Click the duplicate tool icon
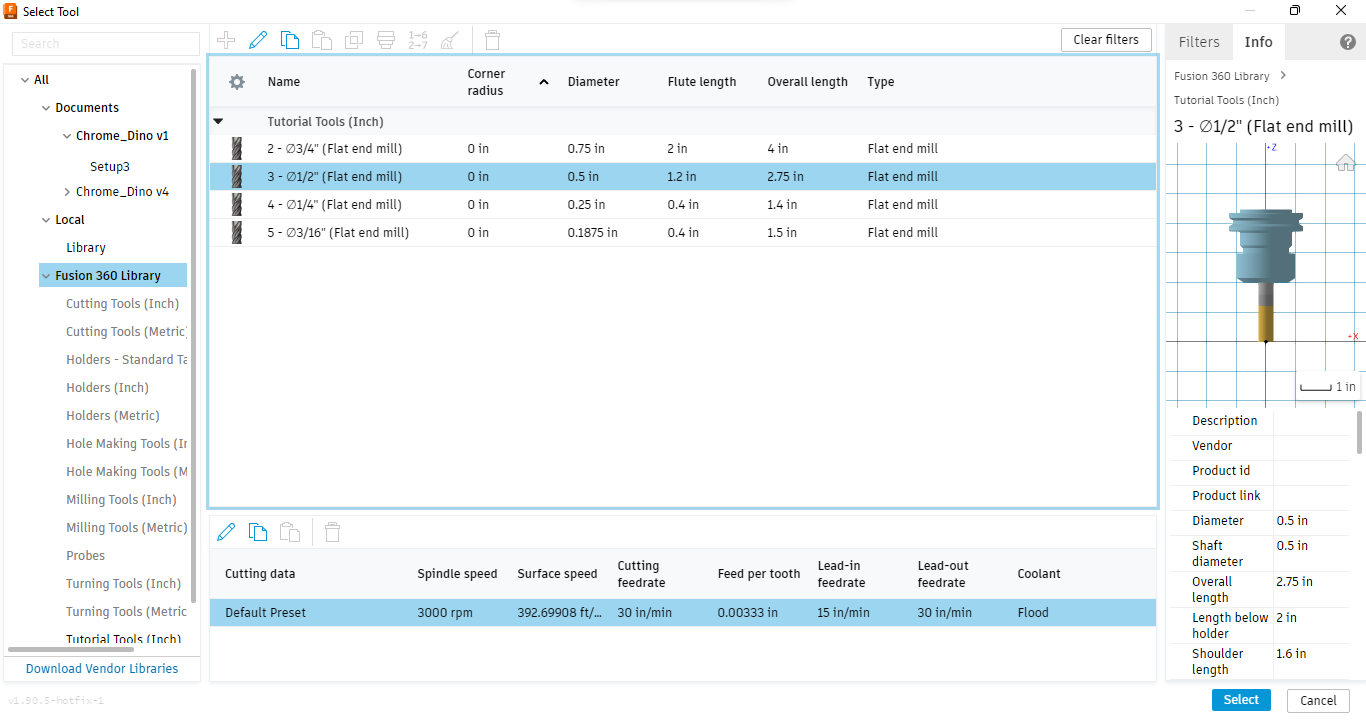This screenshot has width=1366, height=720. (x=354, y=40)
